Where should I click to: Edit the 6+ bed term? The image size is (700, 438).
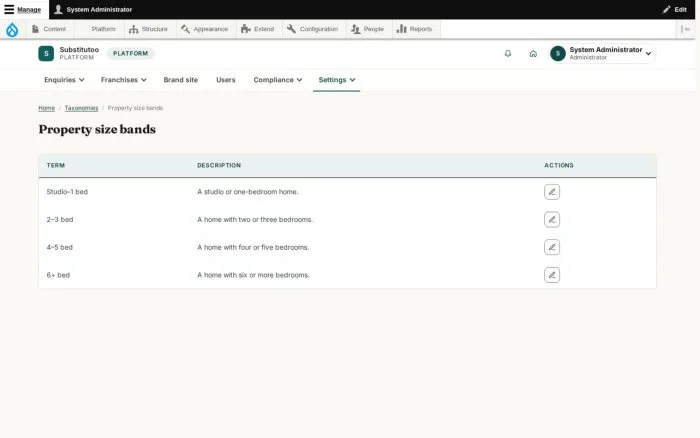pyautogui.click(x=552, y=275)
